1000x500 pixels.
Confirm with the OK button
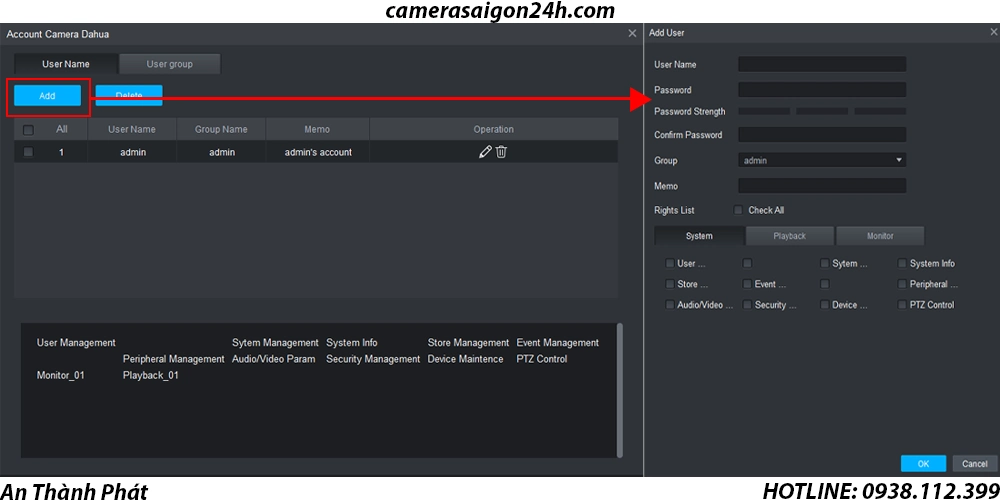923,464
